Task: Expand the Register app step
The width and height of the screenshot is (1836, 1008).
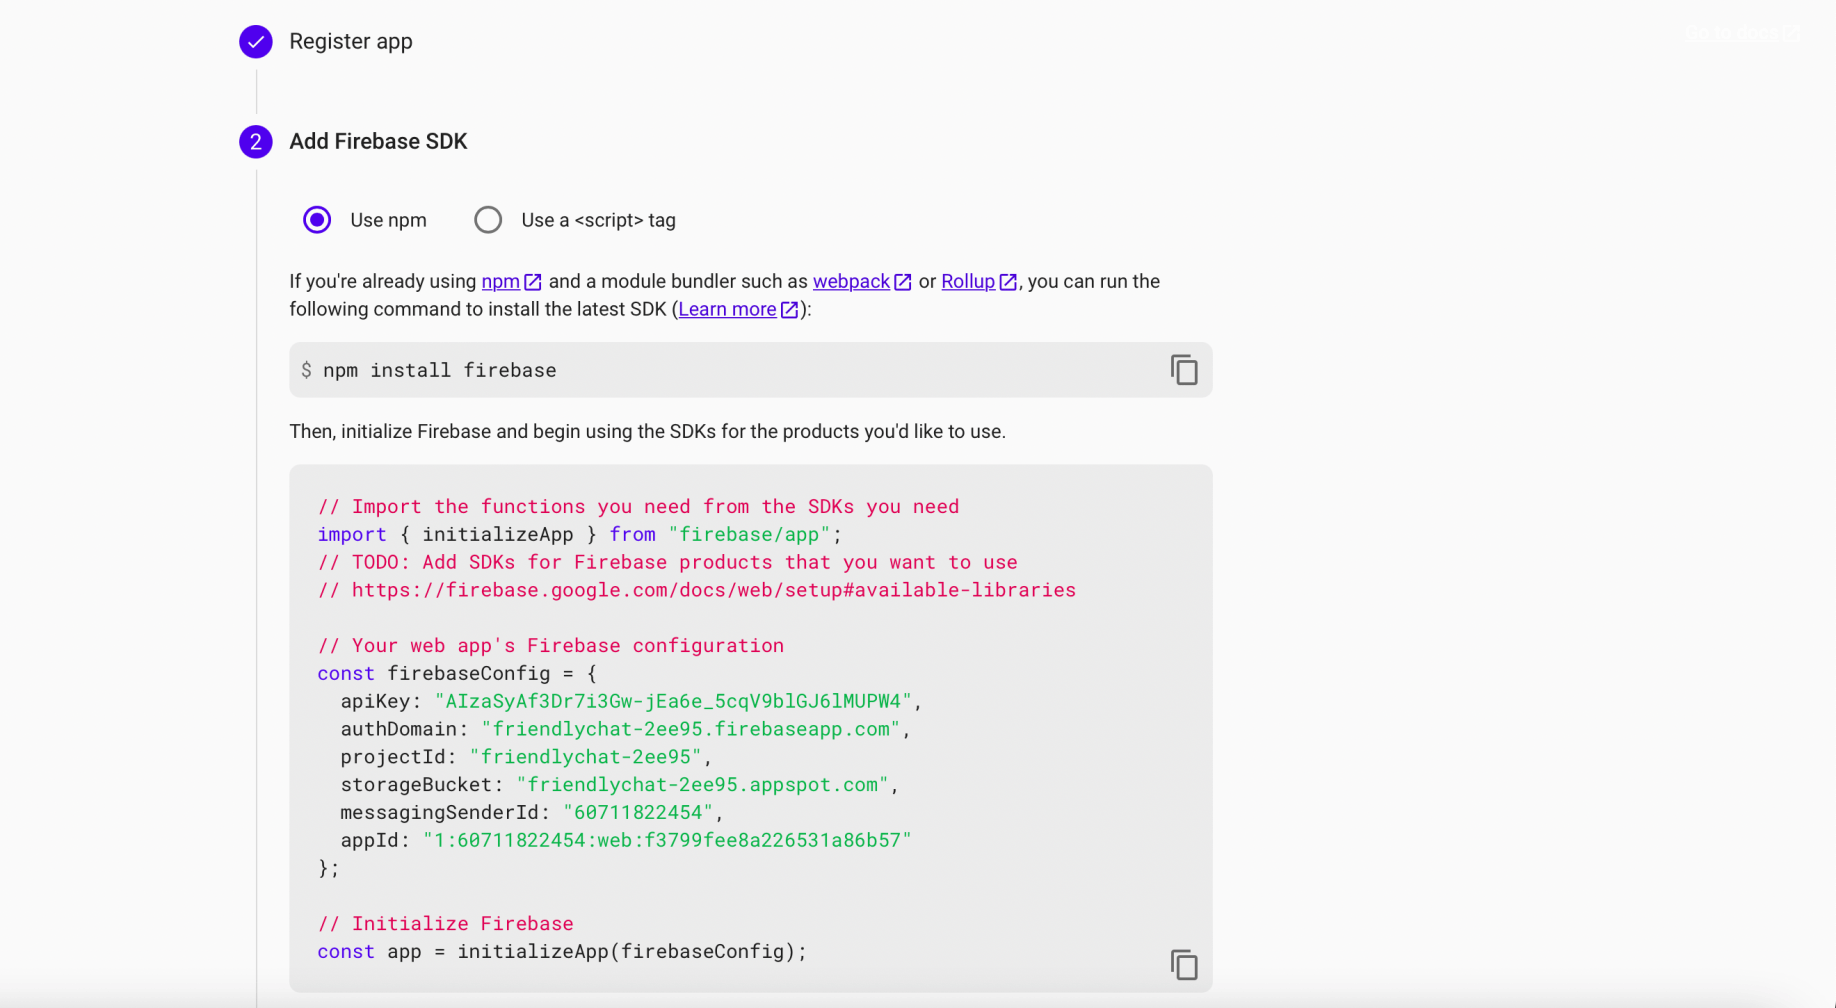Action: click(x=351, y=42)
